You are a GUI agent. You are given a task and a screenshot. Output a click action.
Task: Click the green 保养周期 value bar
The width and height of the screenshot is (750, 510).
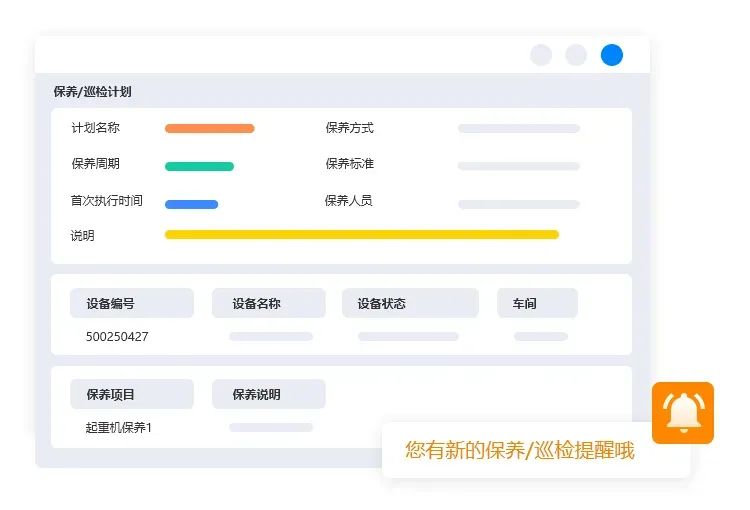point(199,166)
